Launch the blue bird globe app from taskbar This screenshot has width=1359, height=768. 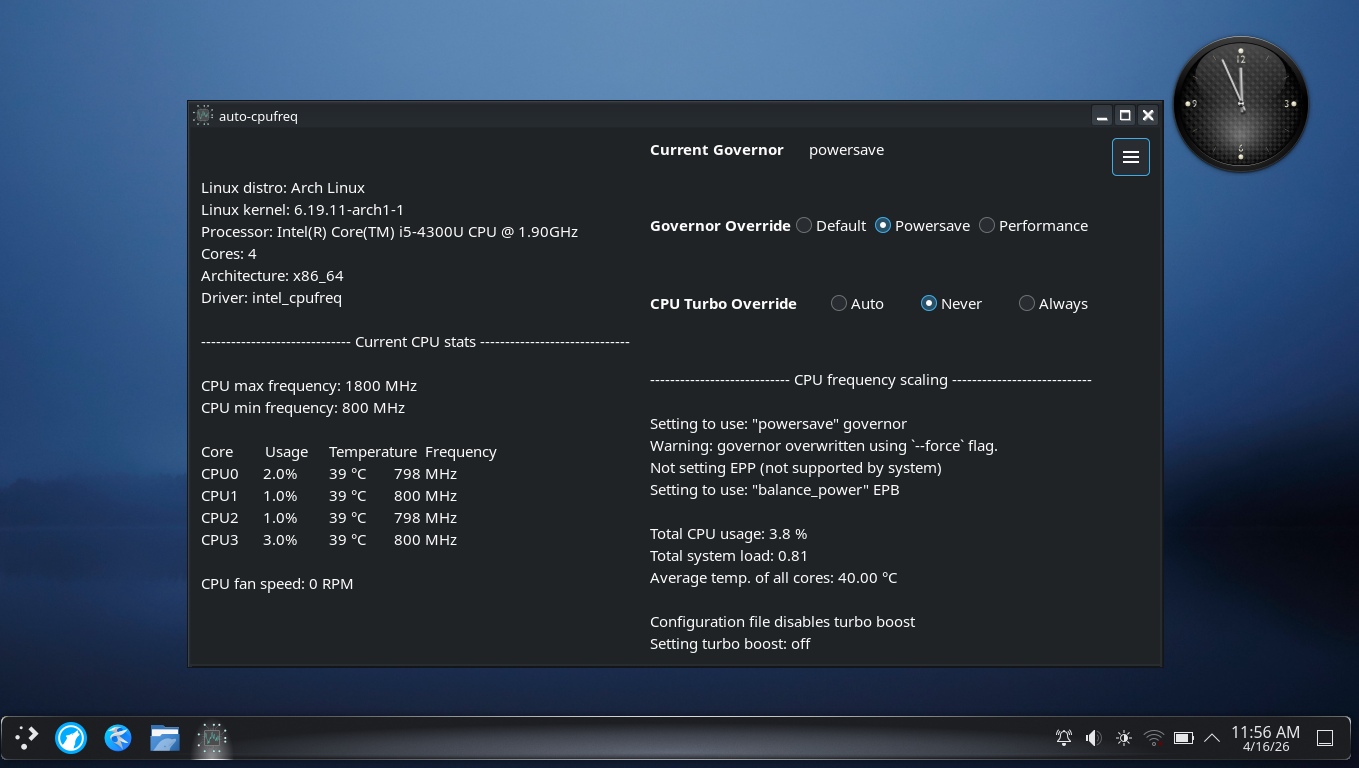point(118,738)
